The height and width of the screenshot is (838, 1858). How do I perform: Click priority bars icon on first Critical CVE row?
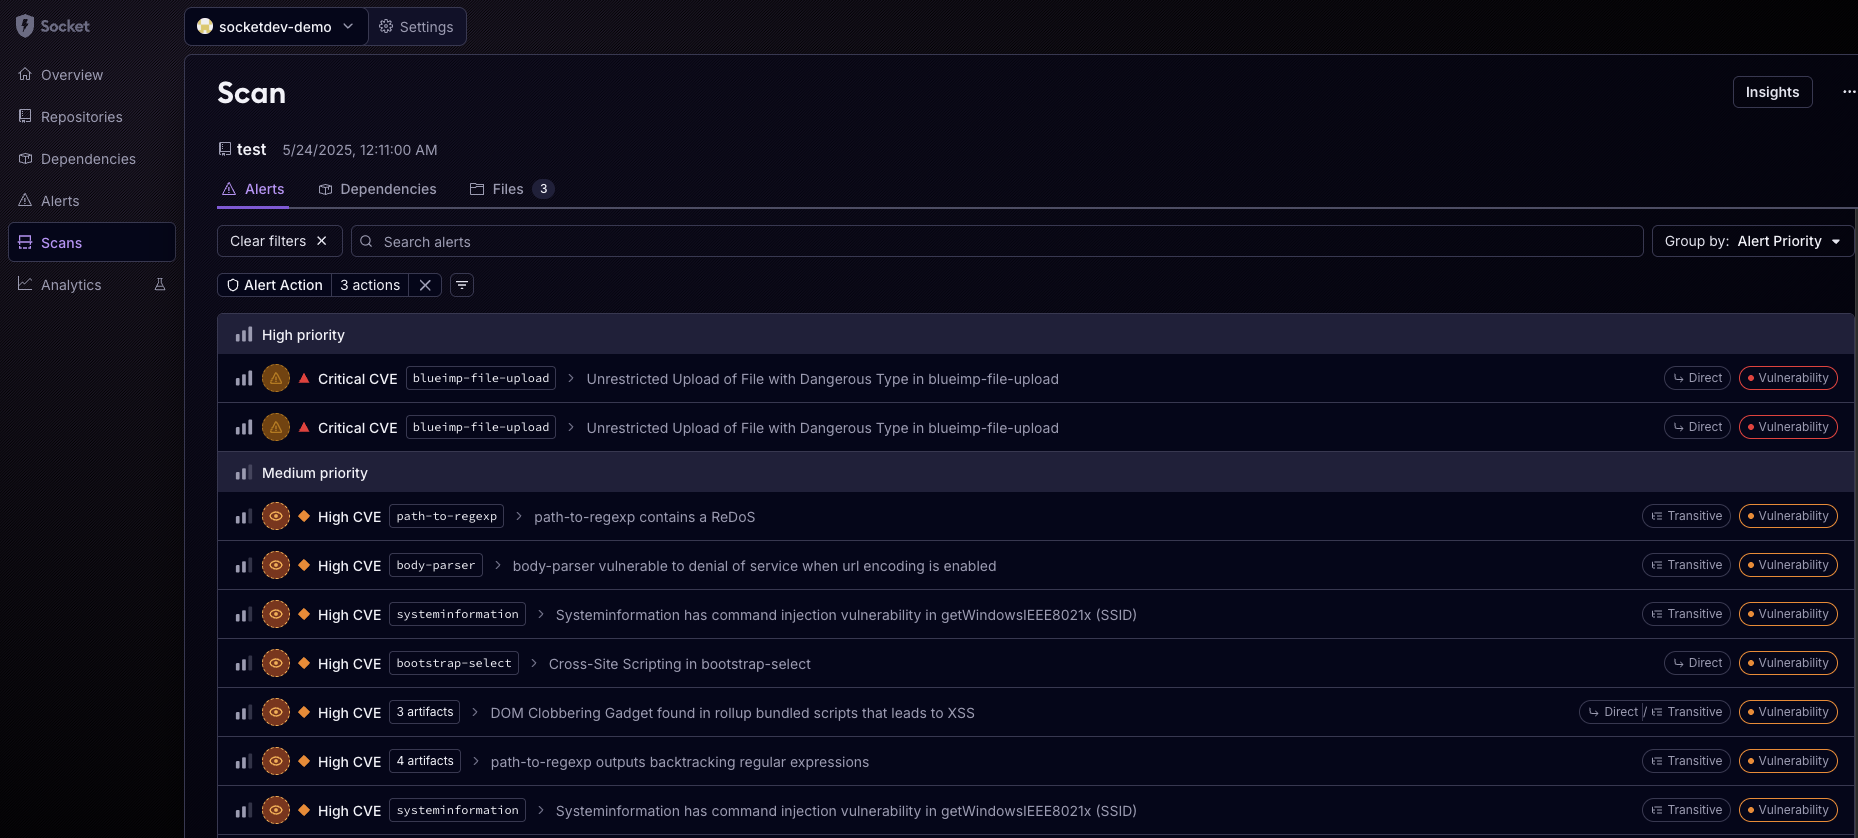[x=244, y=378]
